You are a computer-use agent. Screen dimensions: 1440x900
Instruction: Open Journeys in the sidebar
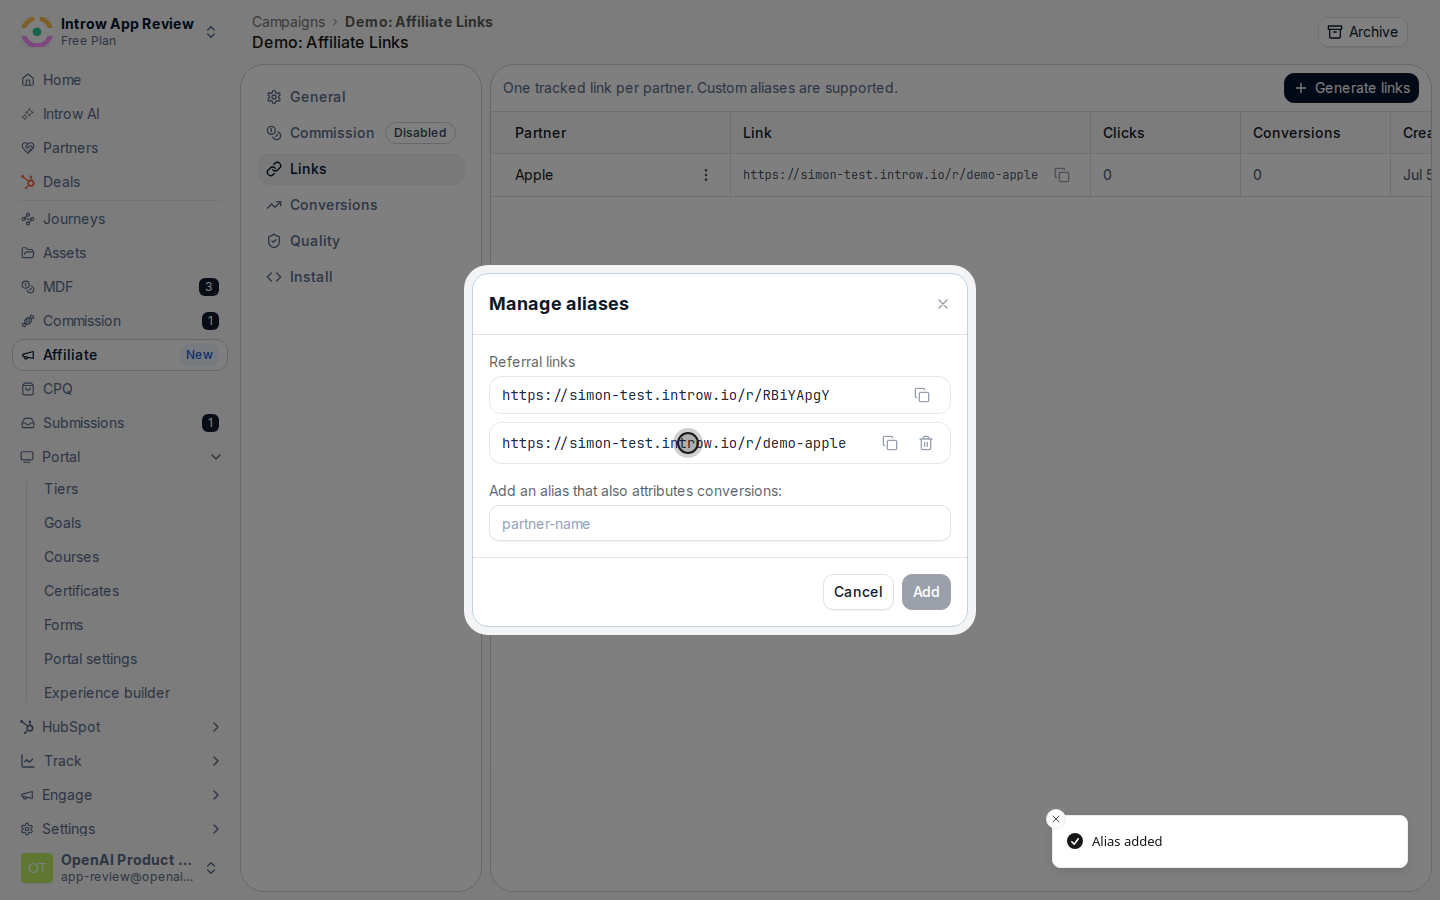(120, 219)
